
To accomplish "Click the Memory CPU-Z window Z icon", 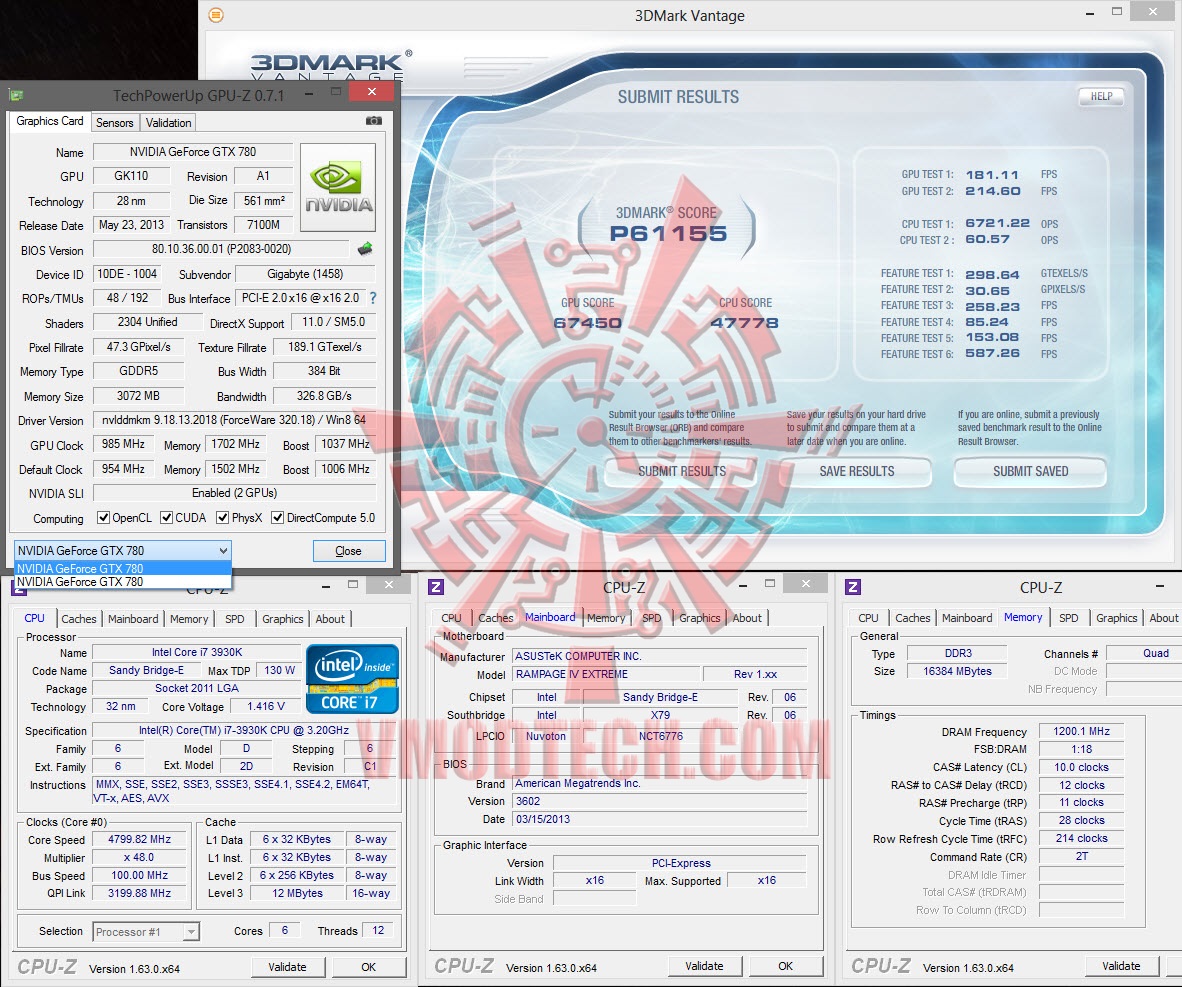I will coord(853,587).
